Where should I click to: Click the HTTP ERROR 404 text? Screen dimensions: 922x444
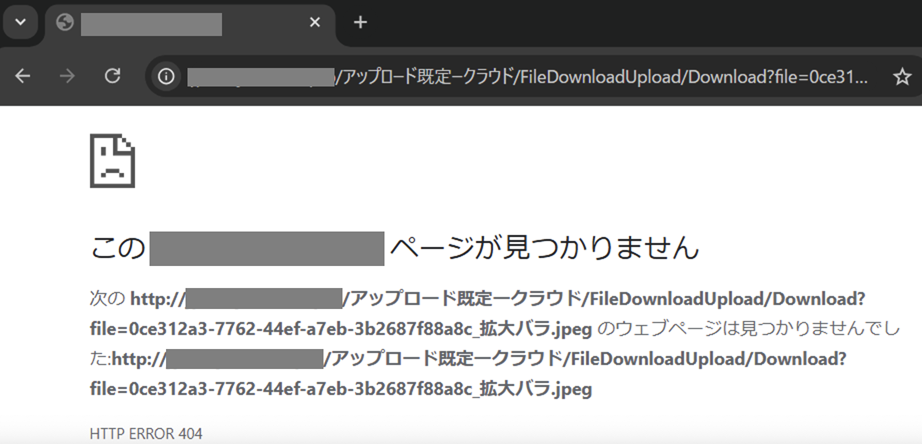click(x=146, y=434)
